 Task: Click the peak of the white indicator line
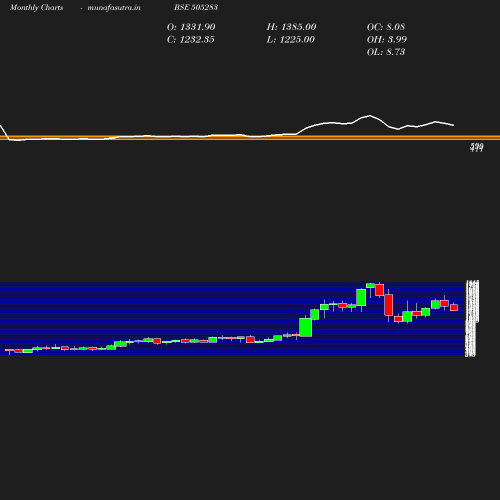click(370, 116)
